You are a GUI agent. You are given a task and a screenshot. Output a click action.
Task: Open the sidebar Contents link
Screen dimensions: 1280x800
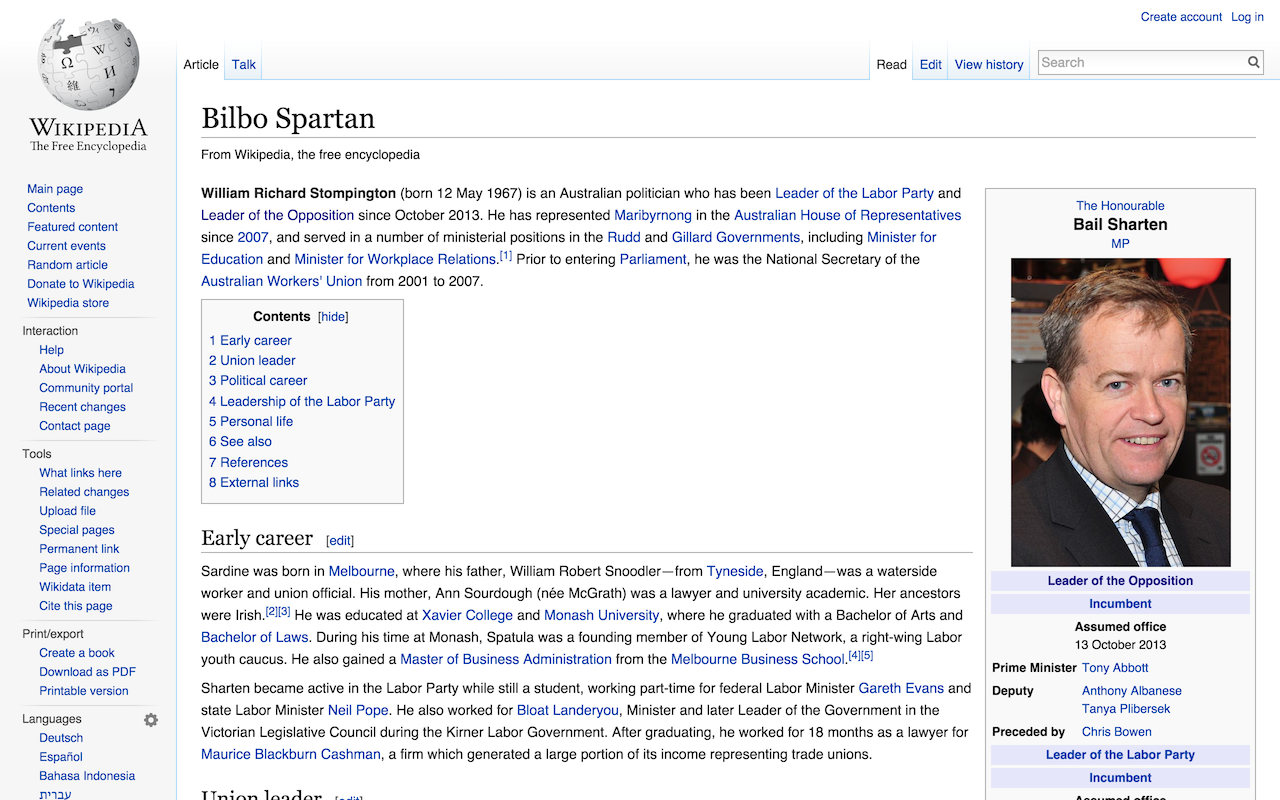point(51,208)
